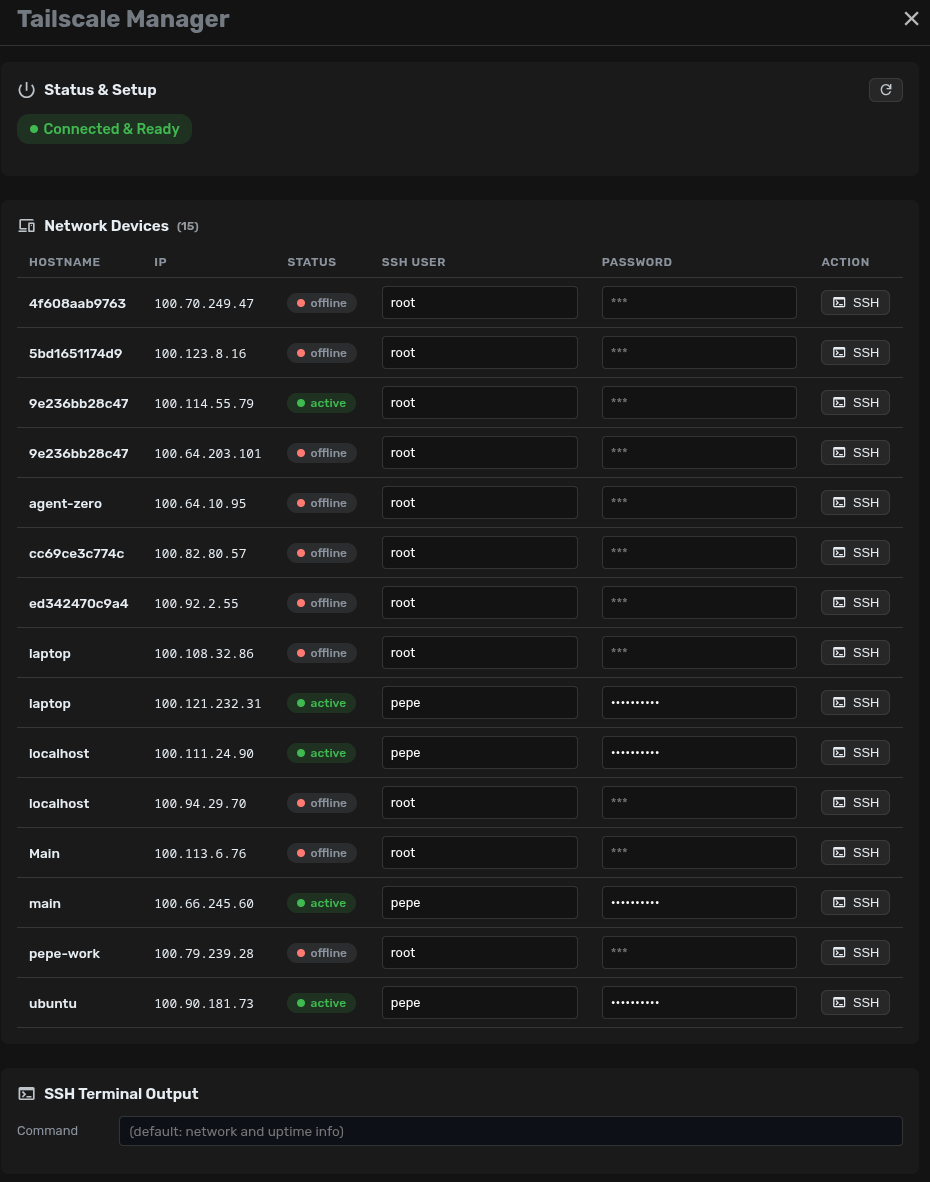The width and height of the screenshot is (930, 1182).
Task: Focus SSH user field for localhost 100.111.24.90
Action: pos(479,752)
